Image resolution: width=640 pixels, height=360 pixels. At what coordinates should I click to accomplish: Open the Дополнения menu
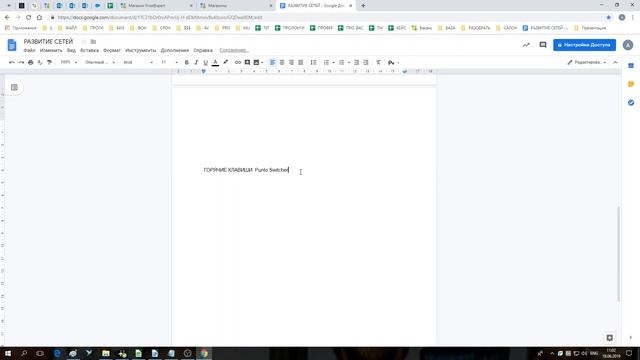[x=175, y=50]
